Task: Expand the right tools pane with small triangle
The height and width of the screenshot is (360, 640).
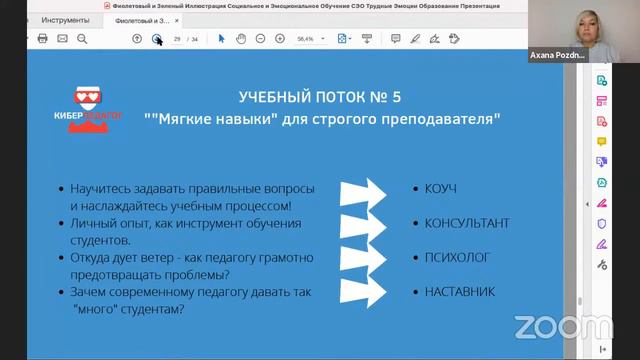Action: pyautogui.click(x=587, y=204)
